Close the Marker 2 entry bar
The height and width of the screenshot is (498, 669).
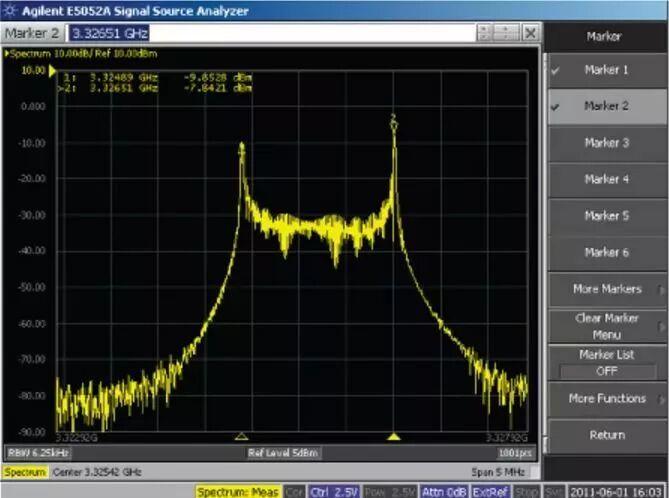point(530,33)
